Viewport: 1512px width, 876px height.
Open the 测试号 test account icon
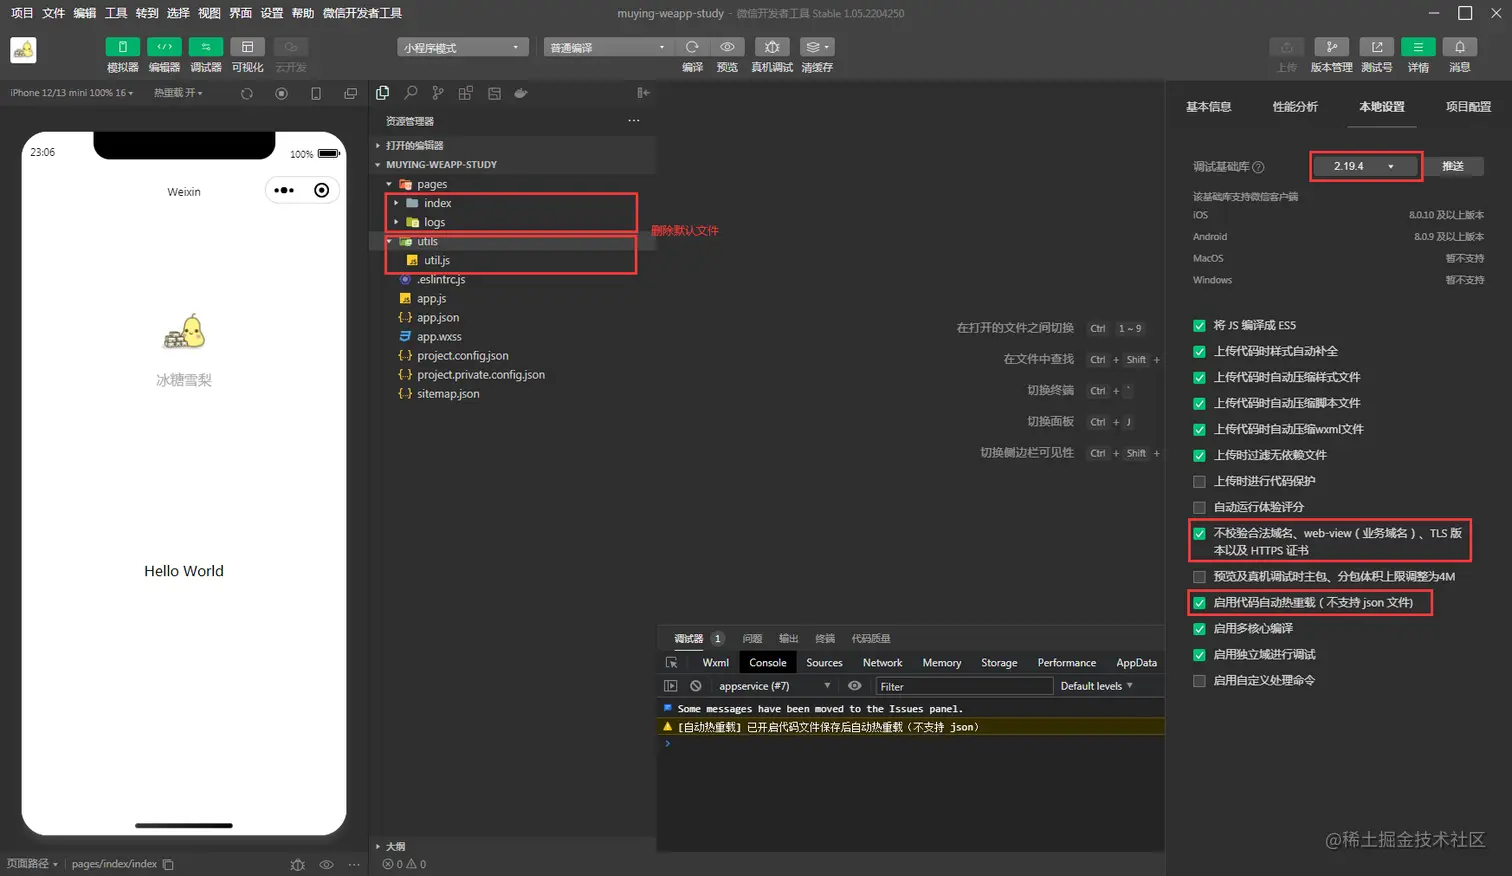point(1377,47)
